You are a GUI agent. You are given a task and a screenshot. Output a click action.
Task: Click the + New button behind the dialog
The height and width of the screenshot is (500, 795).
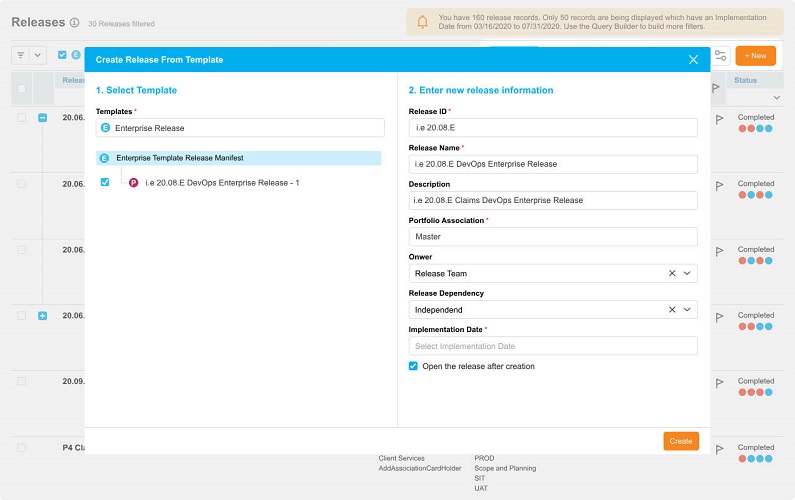click(755, 56)
